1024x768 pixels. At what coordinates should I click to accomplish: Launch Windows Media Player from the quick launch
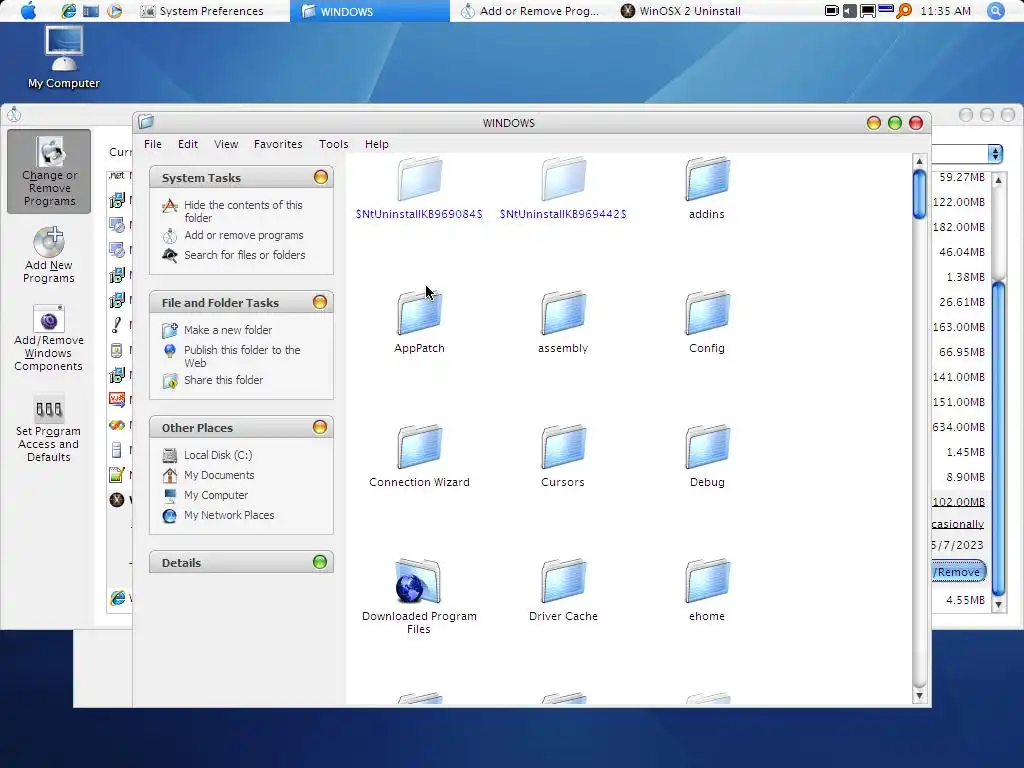[x=114, y=11]
